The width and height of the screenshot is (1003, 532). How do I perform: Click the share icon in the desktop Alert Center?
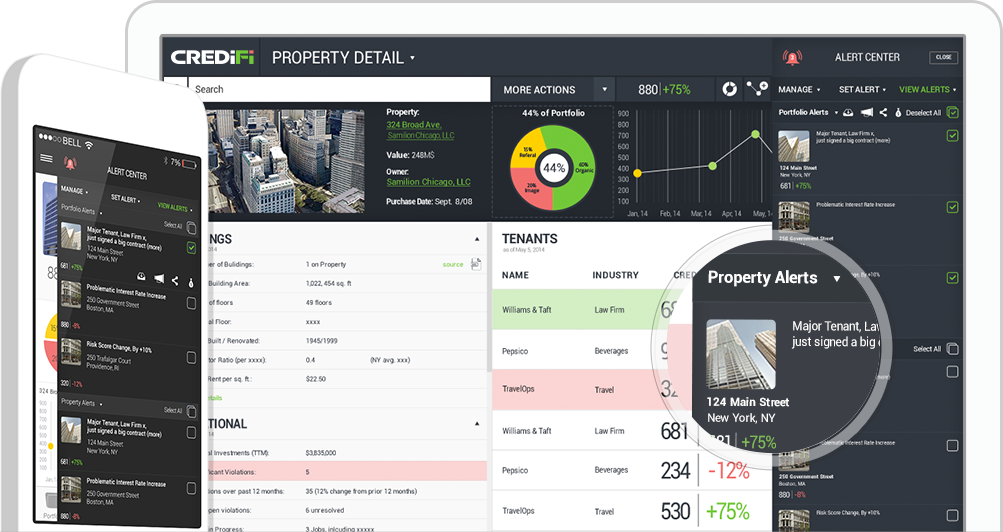(x=883, y=113)
